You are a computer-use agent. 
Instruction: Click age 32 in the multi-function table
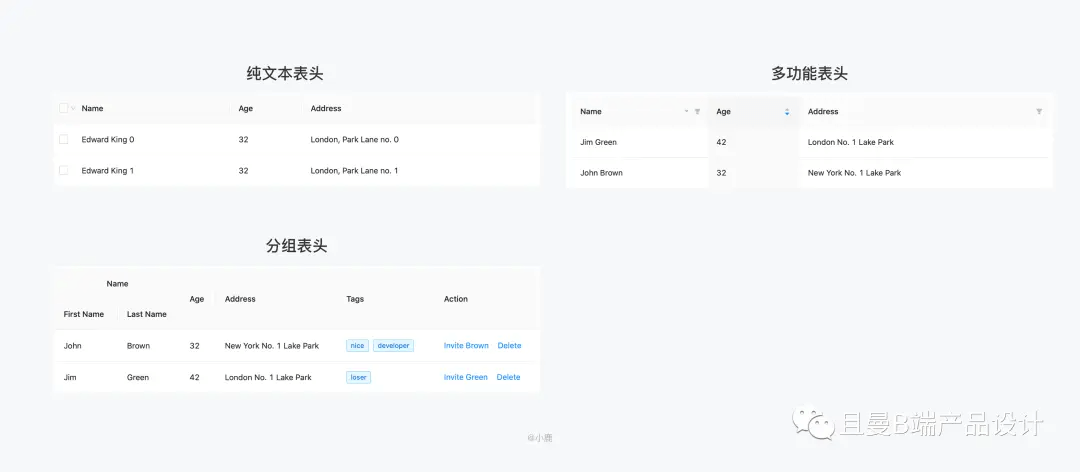[x=721, y=173]
